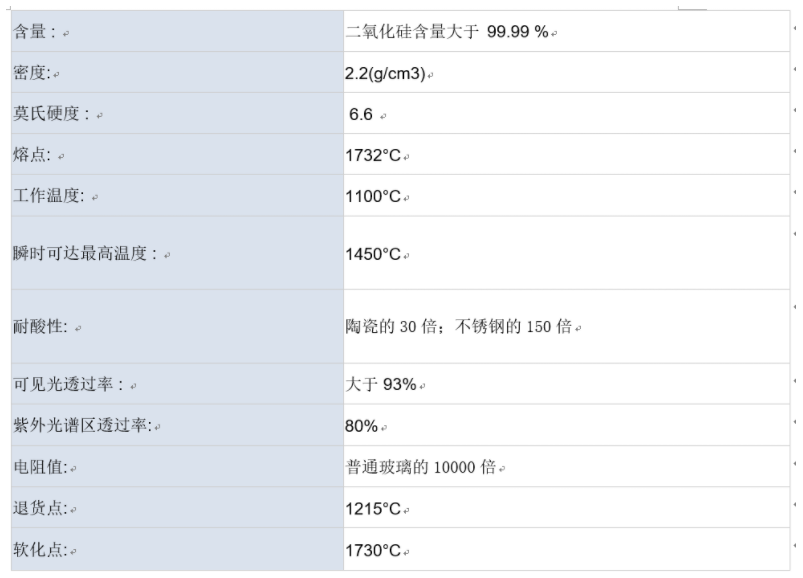This screenshot has width=803, height=578.
Task: Click the 瞬时可达最高温度 label cell
Action: coord(85,254)
